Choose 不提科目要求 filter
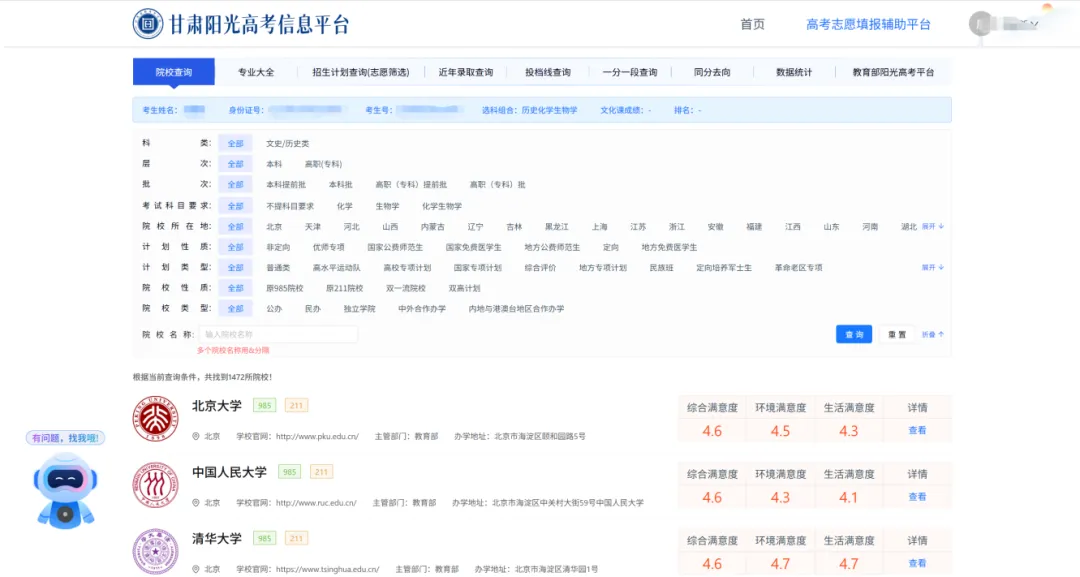 coord(290,206)
